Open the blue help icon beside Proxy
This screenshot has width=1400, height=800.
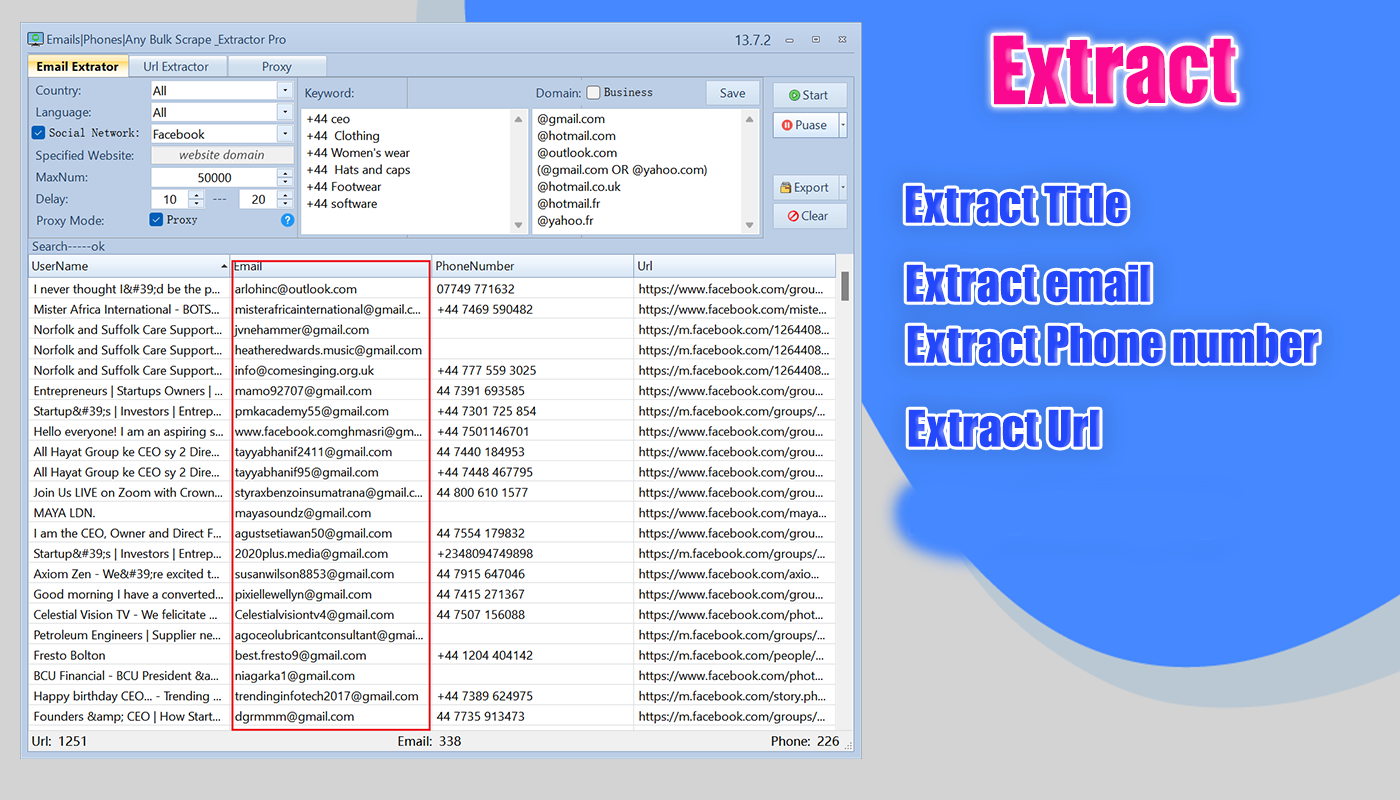coord(288,220)
